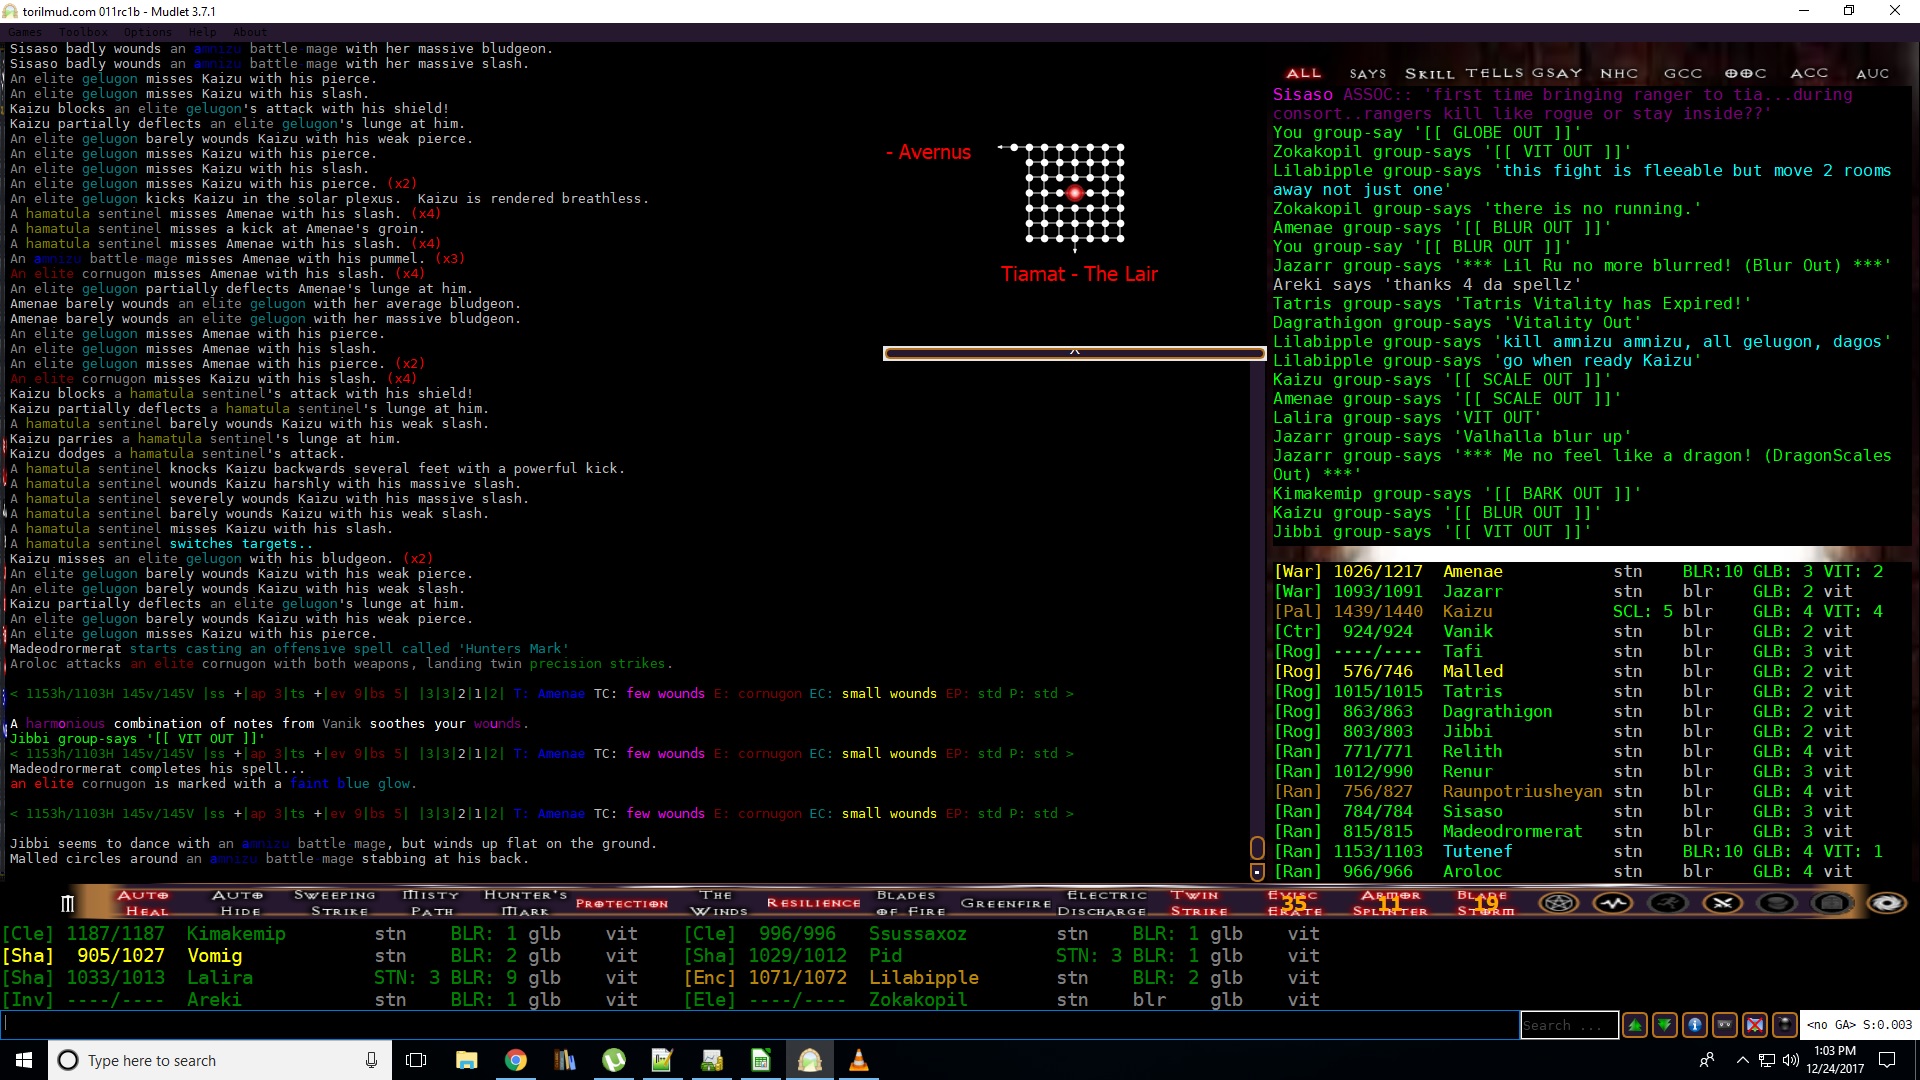Image resolution: width=1920 pixels, height=1080 pixels.
Task: Open the GSAY chat tab
Action: click(1557, 73)
